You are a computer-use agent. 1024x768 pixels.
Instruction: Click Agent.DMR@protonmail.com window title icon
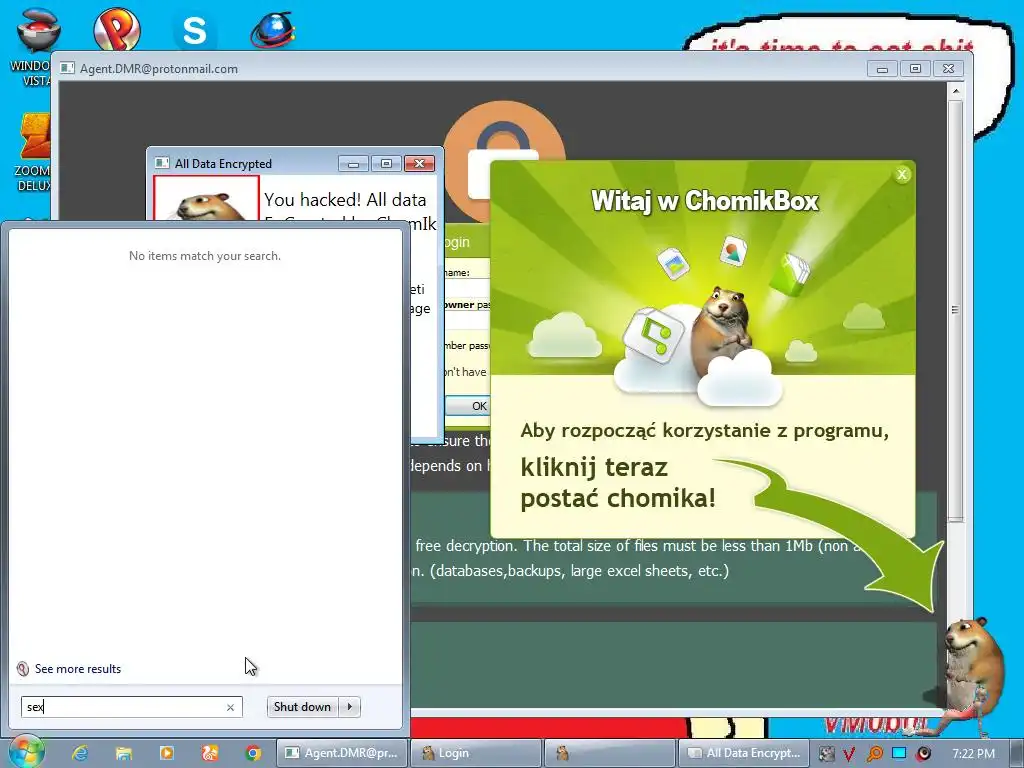pos(67,68)
